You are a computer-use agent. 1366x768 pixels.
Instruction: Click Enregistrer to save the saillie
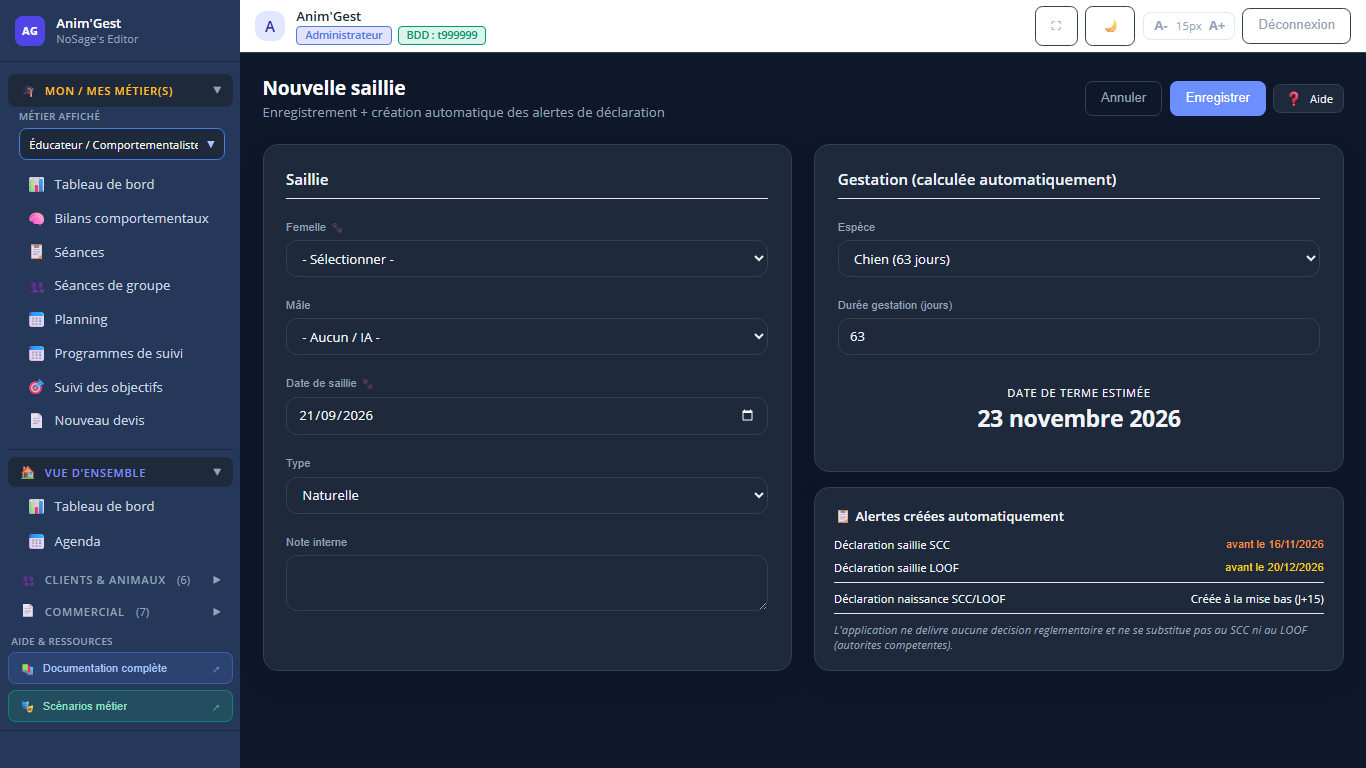(x=1218, y=98)
